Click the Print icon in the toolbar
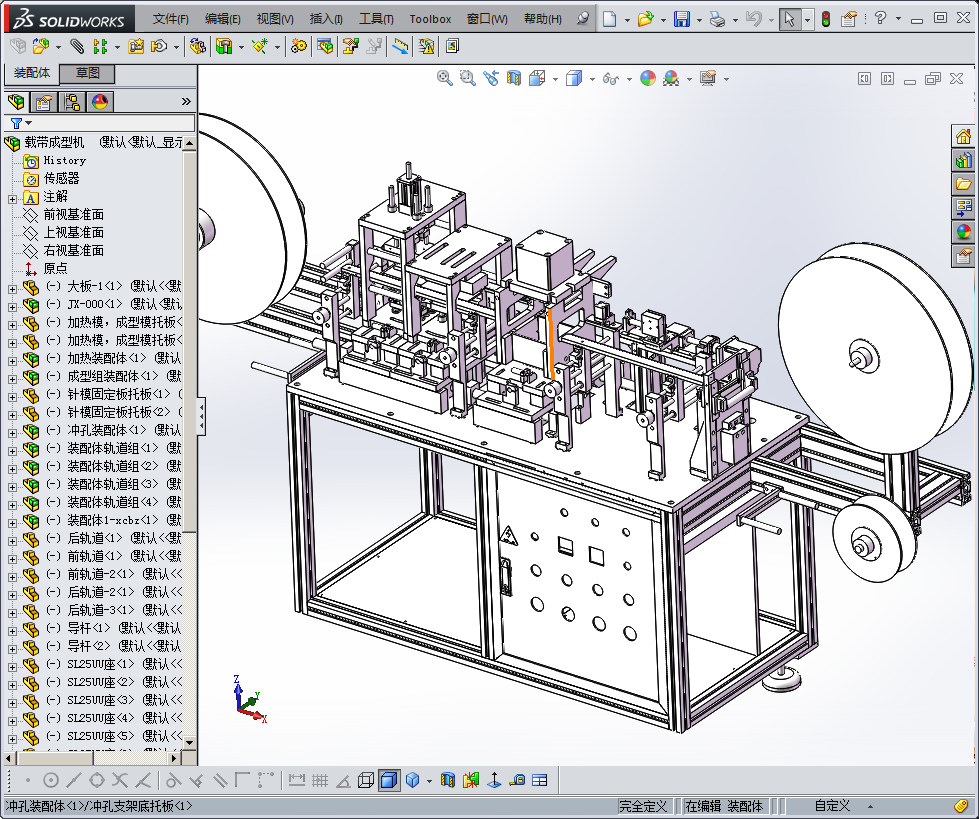This screenshot has height=819, width=979. (x=717, y=19)
